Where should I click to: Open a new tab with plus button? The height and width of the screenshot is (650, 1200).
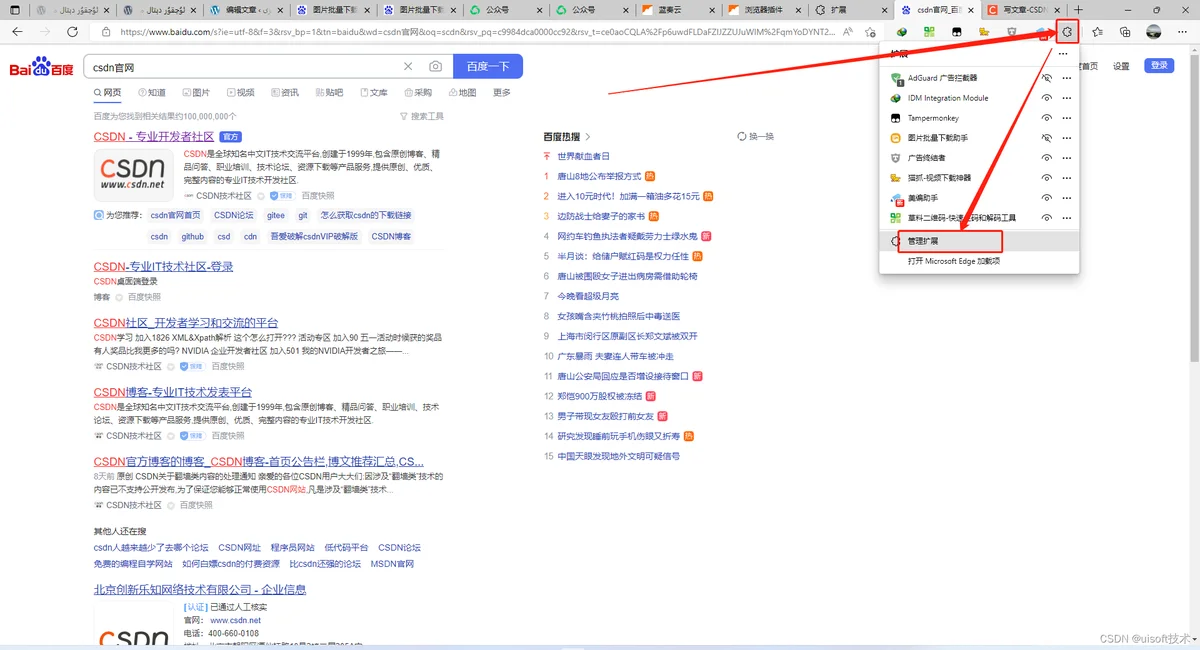pos(1078,10)
